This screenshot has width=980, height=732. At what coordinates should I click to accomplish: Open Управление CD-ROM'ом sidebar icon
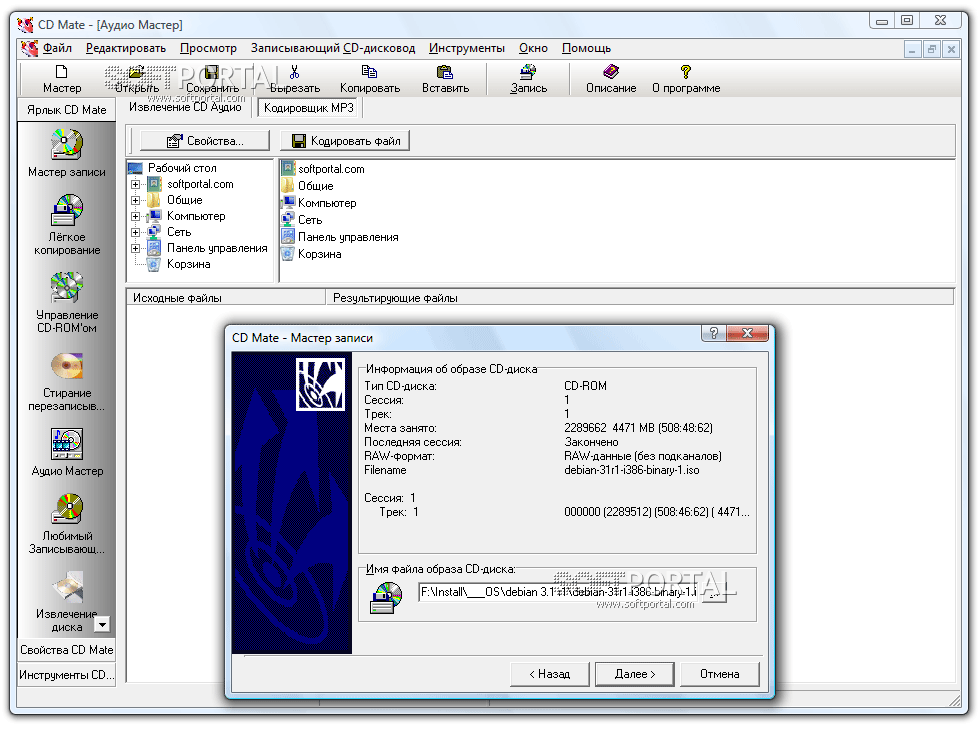67,288
